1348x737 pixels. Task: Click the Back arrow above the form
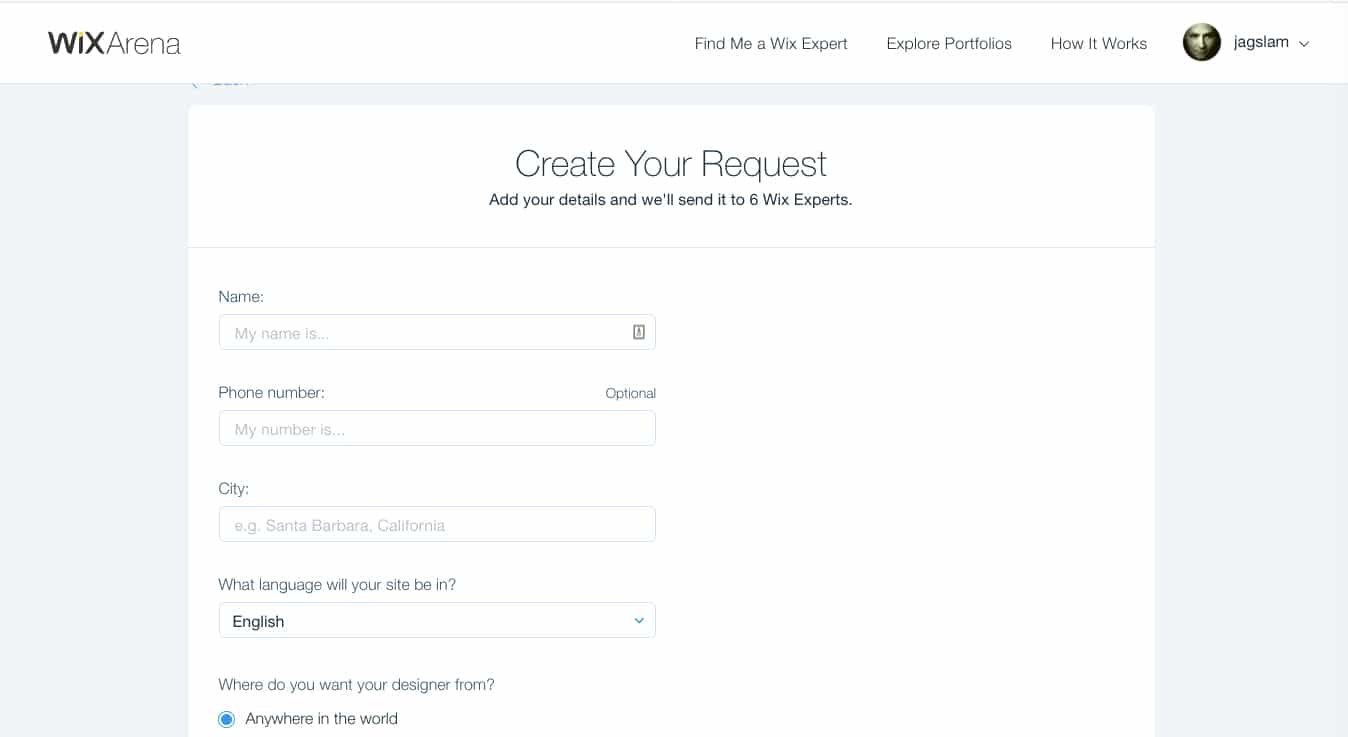coord(194,84)
